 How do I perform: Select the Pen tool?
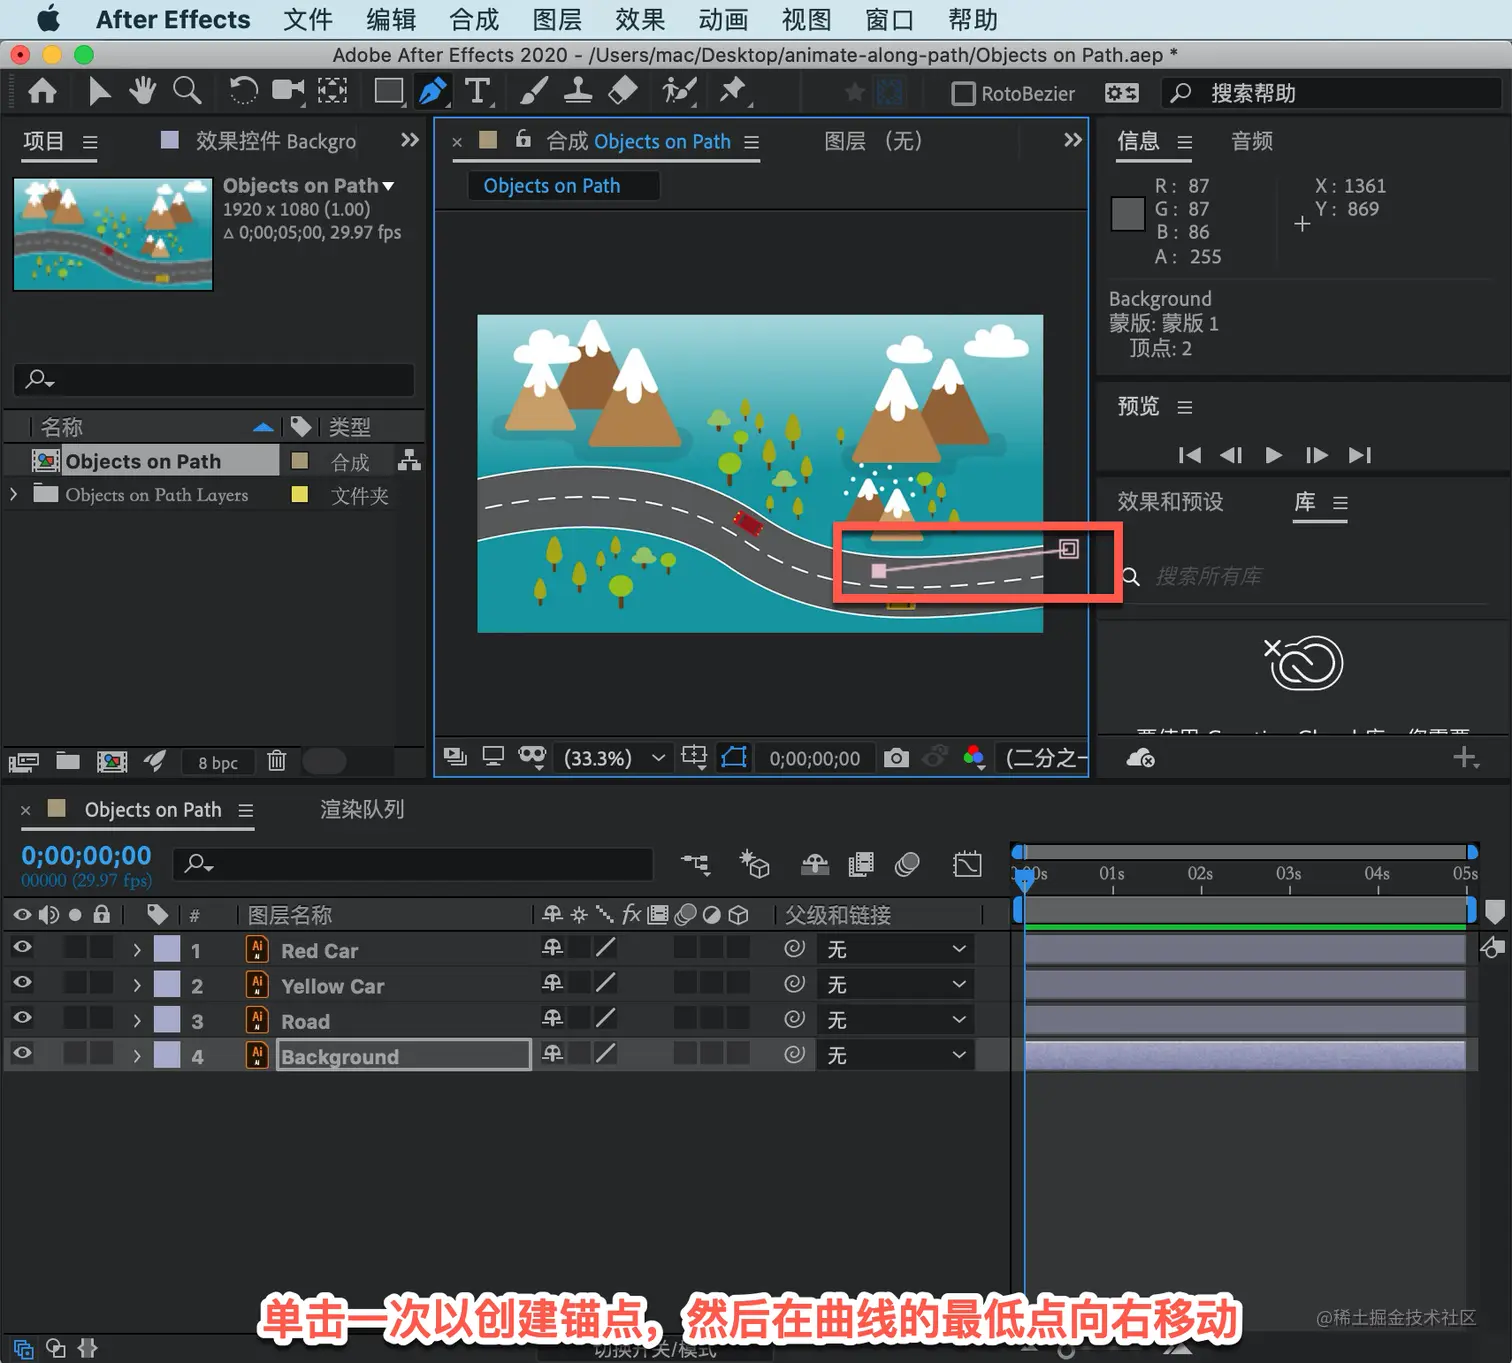click(x=433, y=92)
